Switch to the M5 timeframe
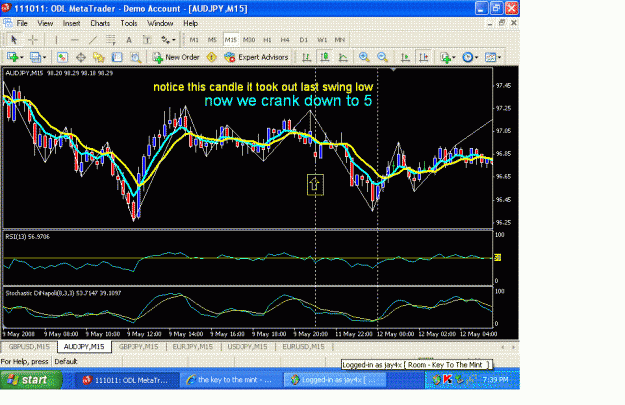 coord(212,40)
